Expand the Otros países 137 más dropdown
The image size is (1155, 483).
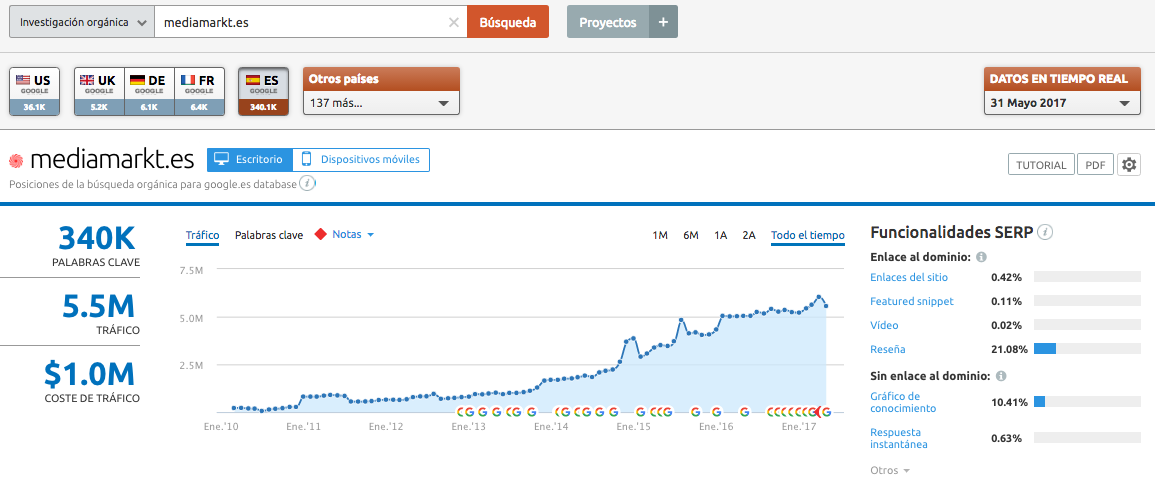[x=381, y=103]
